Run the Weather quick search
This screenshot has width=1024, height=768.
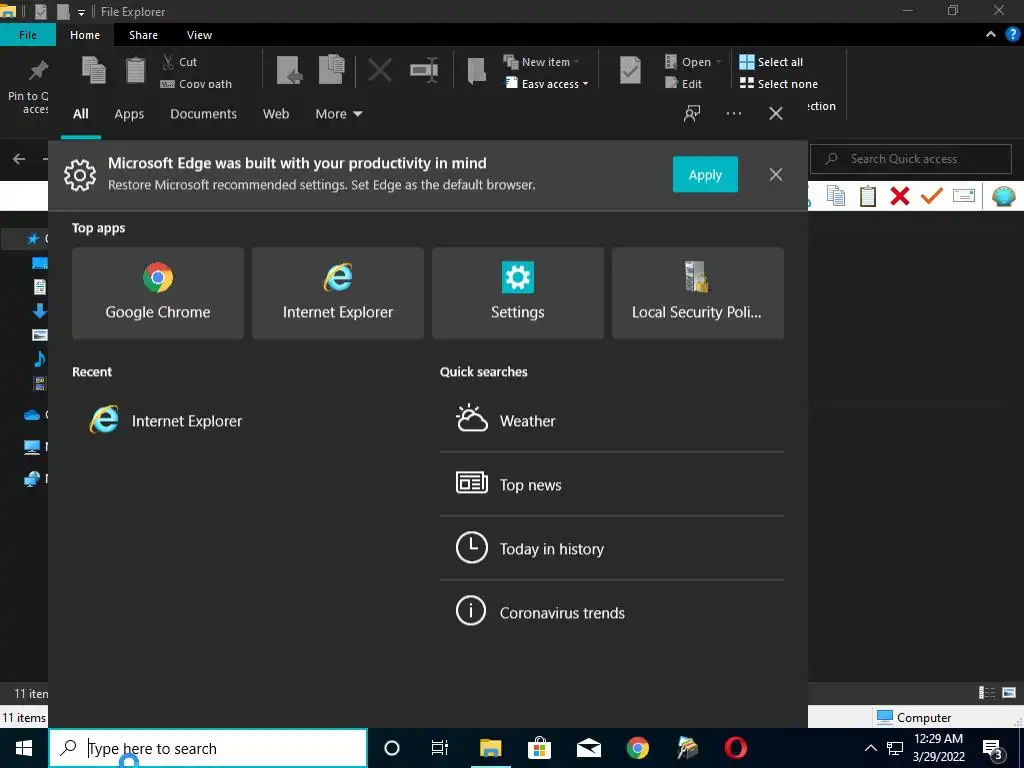611,421
